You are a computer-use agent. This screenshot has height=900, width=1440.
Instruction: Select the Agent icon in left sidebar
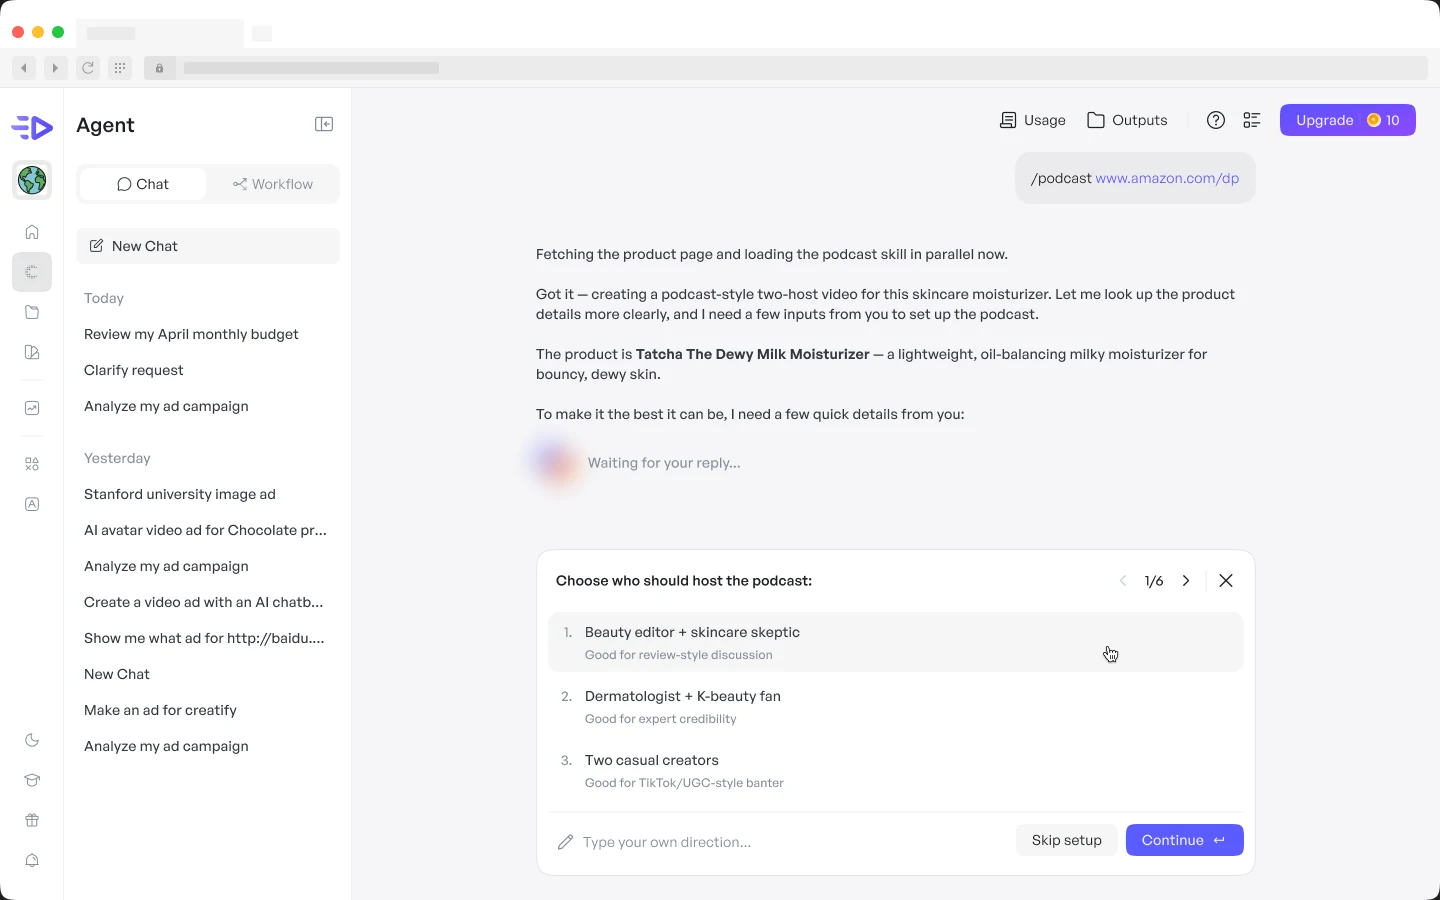tap(32, 272)
